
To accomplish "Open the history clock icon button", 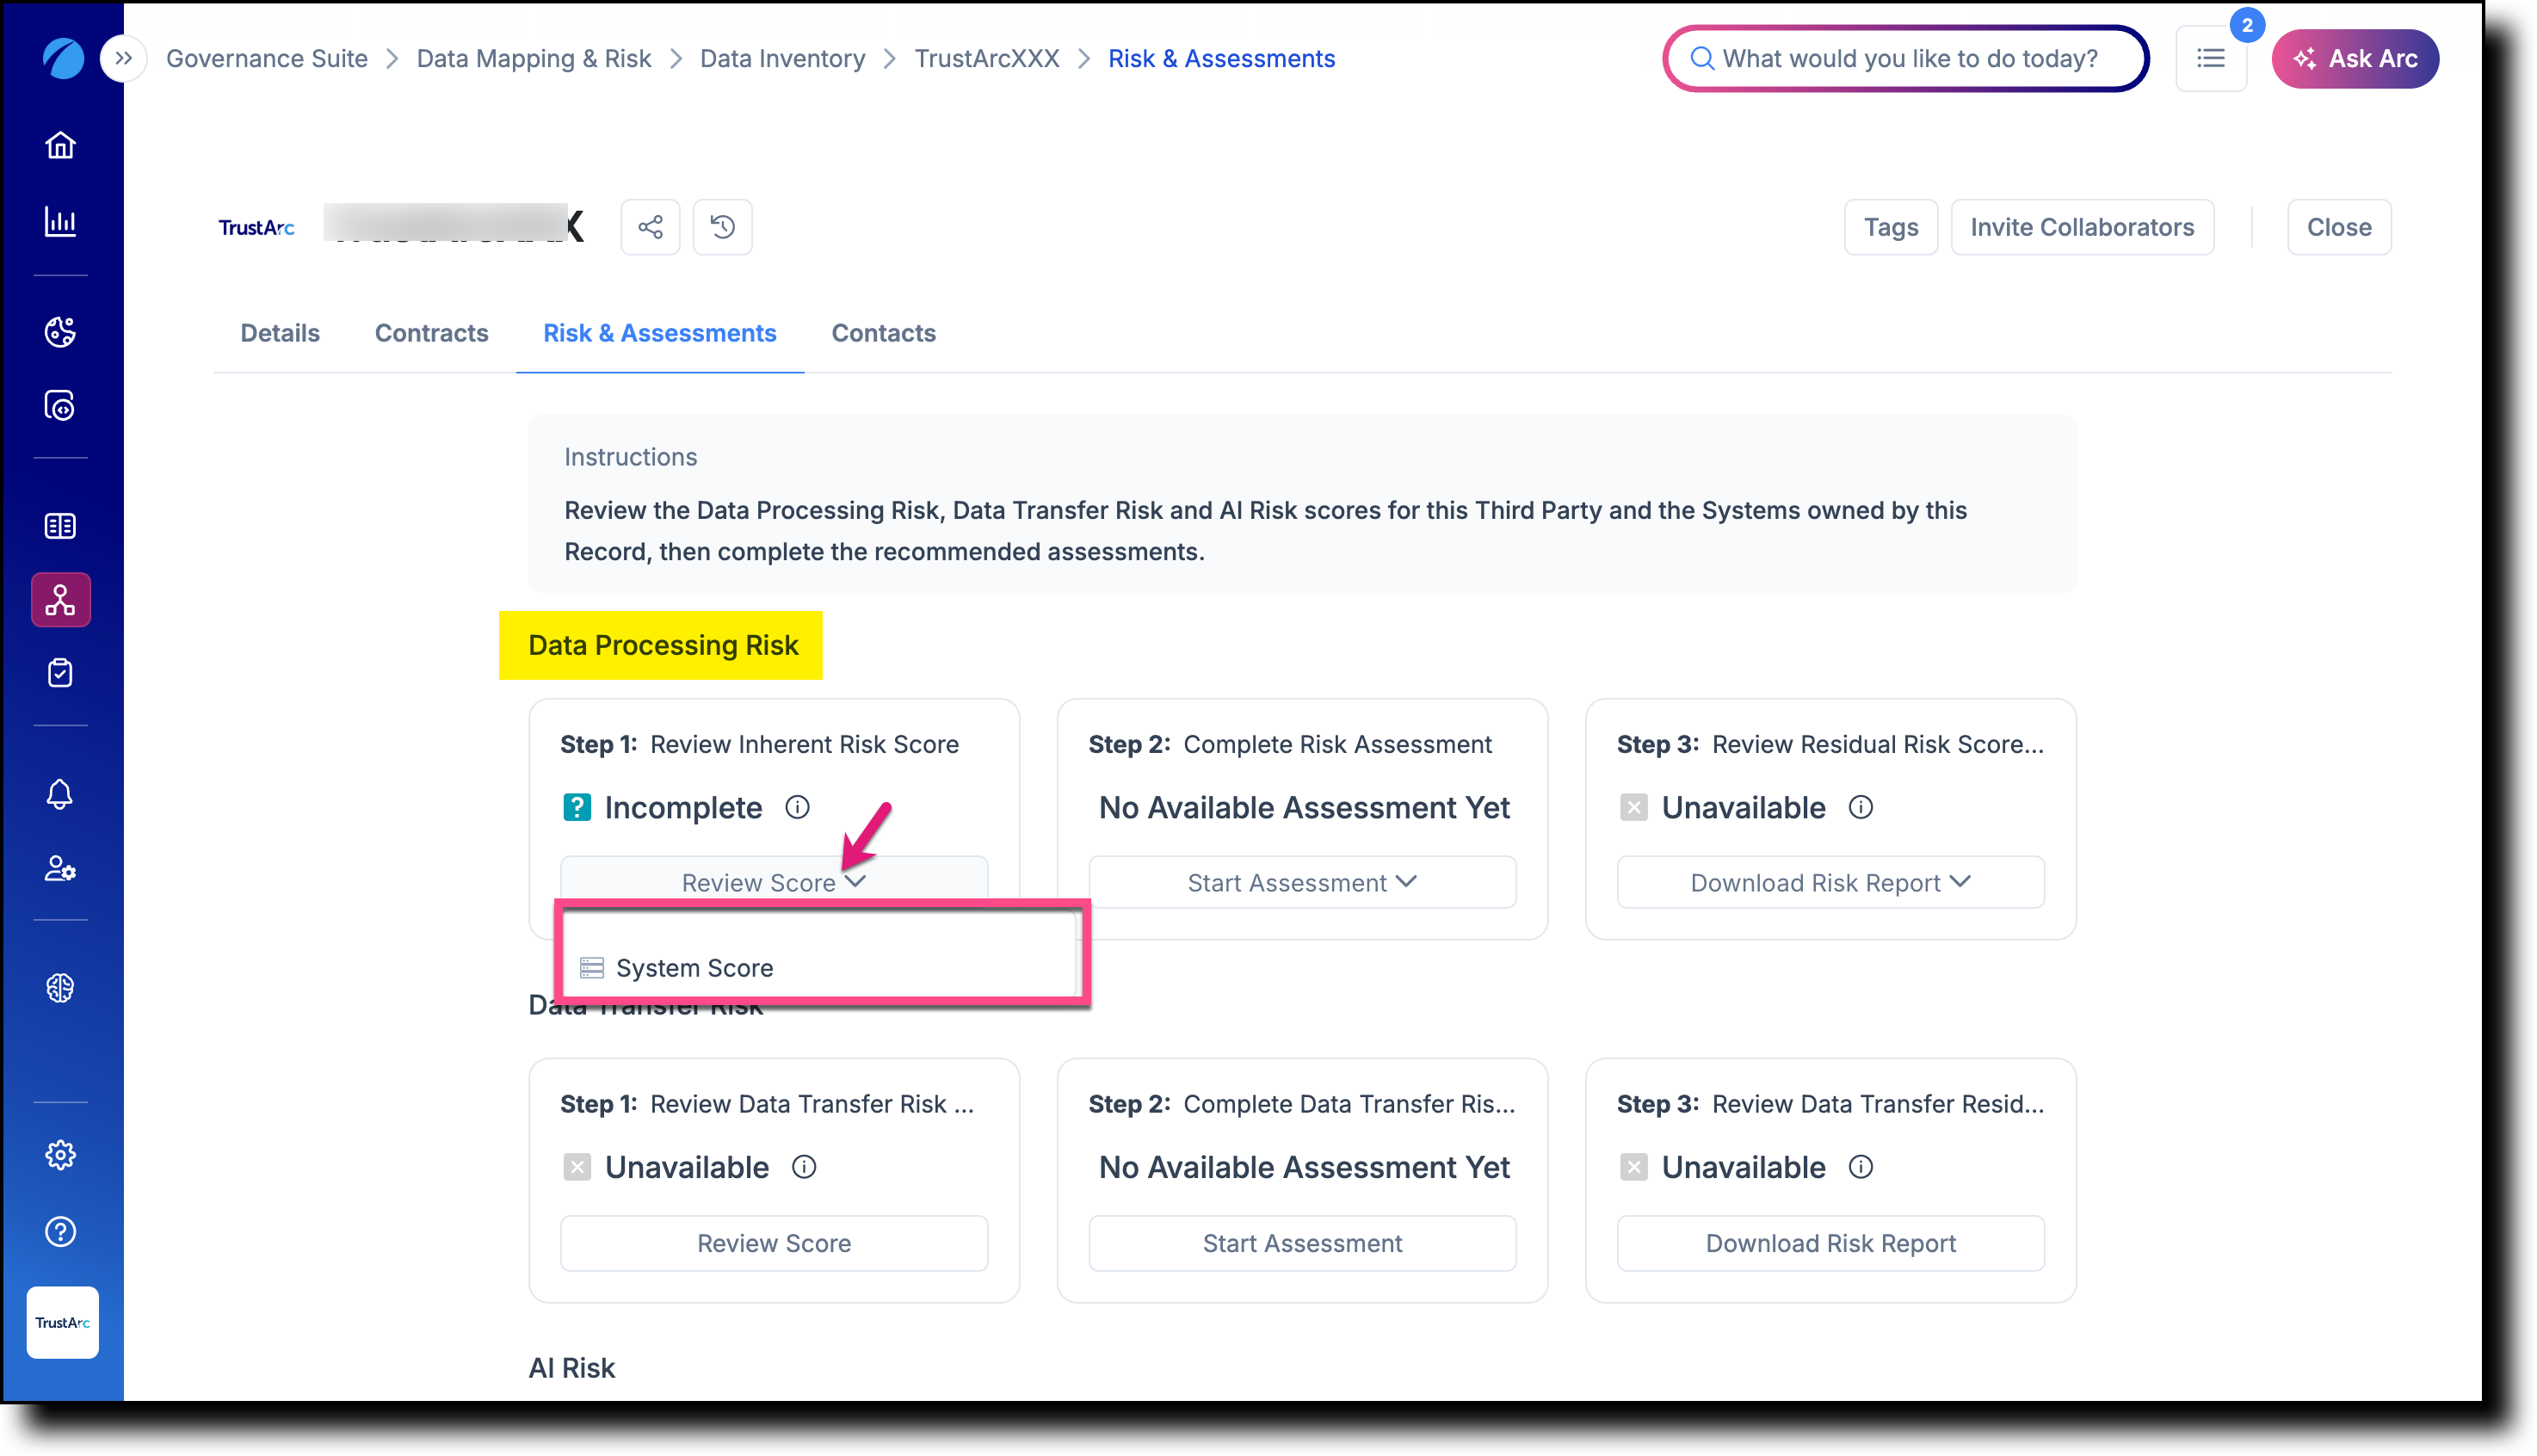I will (x=722, y=227).
